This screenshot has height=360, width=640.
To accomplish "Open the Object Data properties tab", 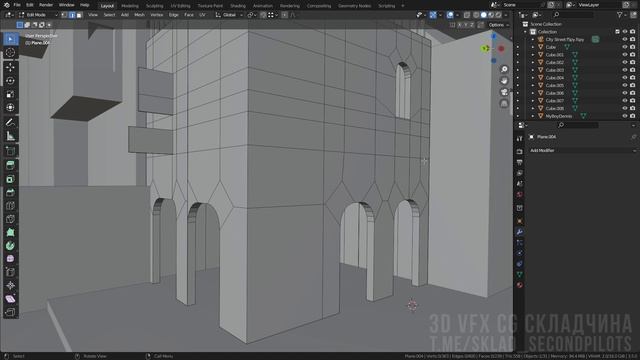I will pyautogui.click(x=520, y=274).
